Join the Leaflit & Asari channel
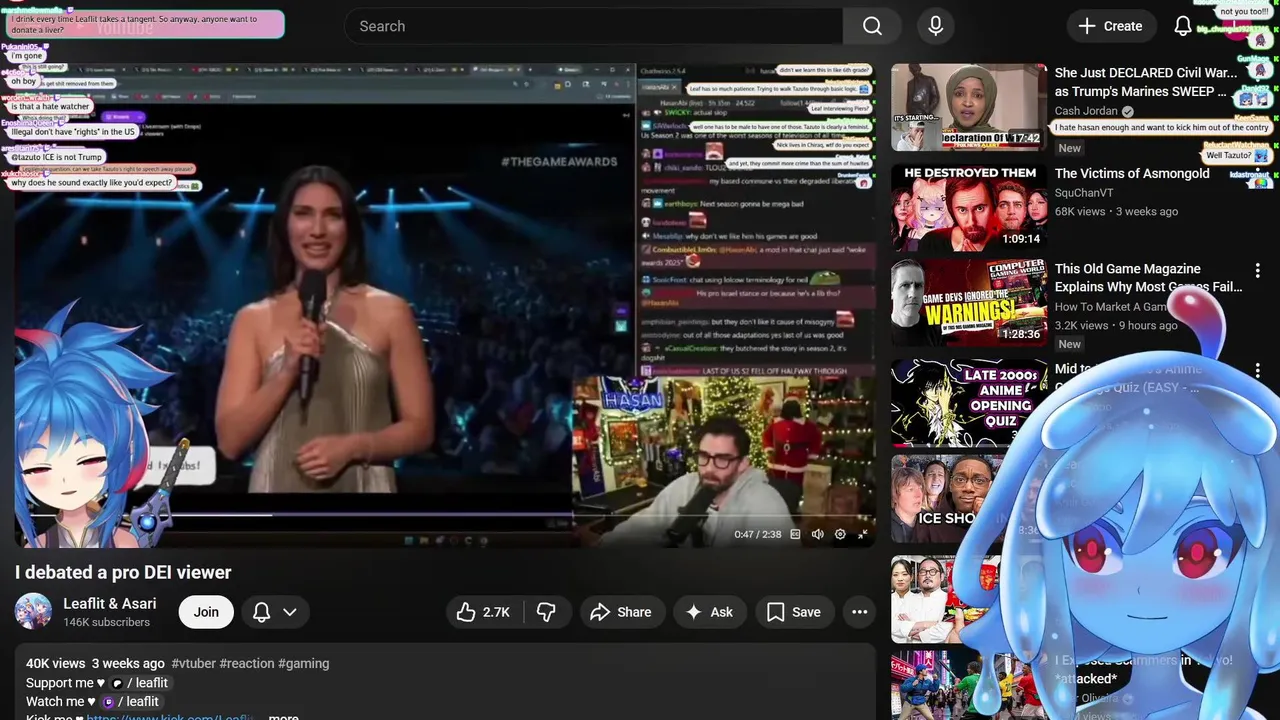This screenshot has width=1280, height=720. [206, 612]
